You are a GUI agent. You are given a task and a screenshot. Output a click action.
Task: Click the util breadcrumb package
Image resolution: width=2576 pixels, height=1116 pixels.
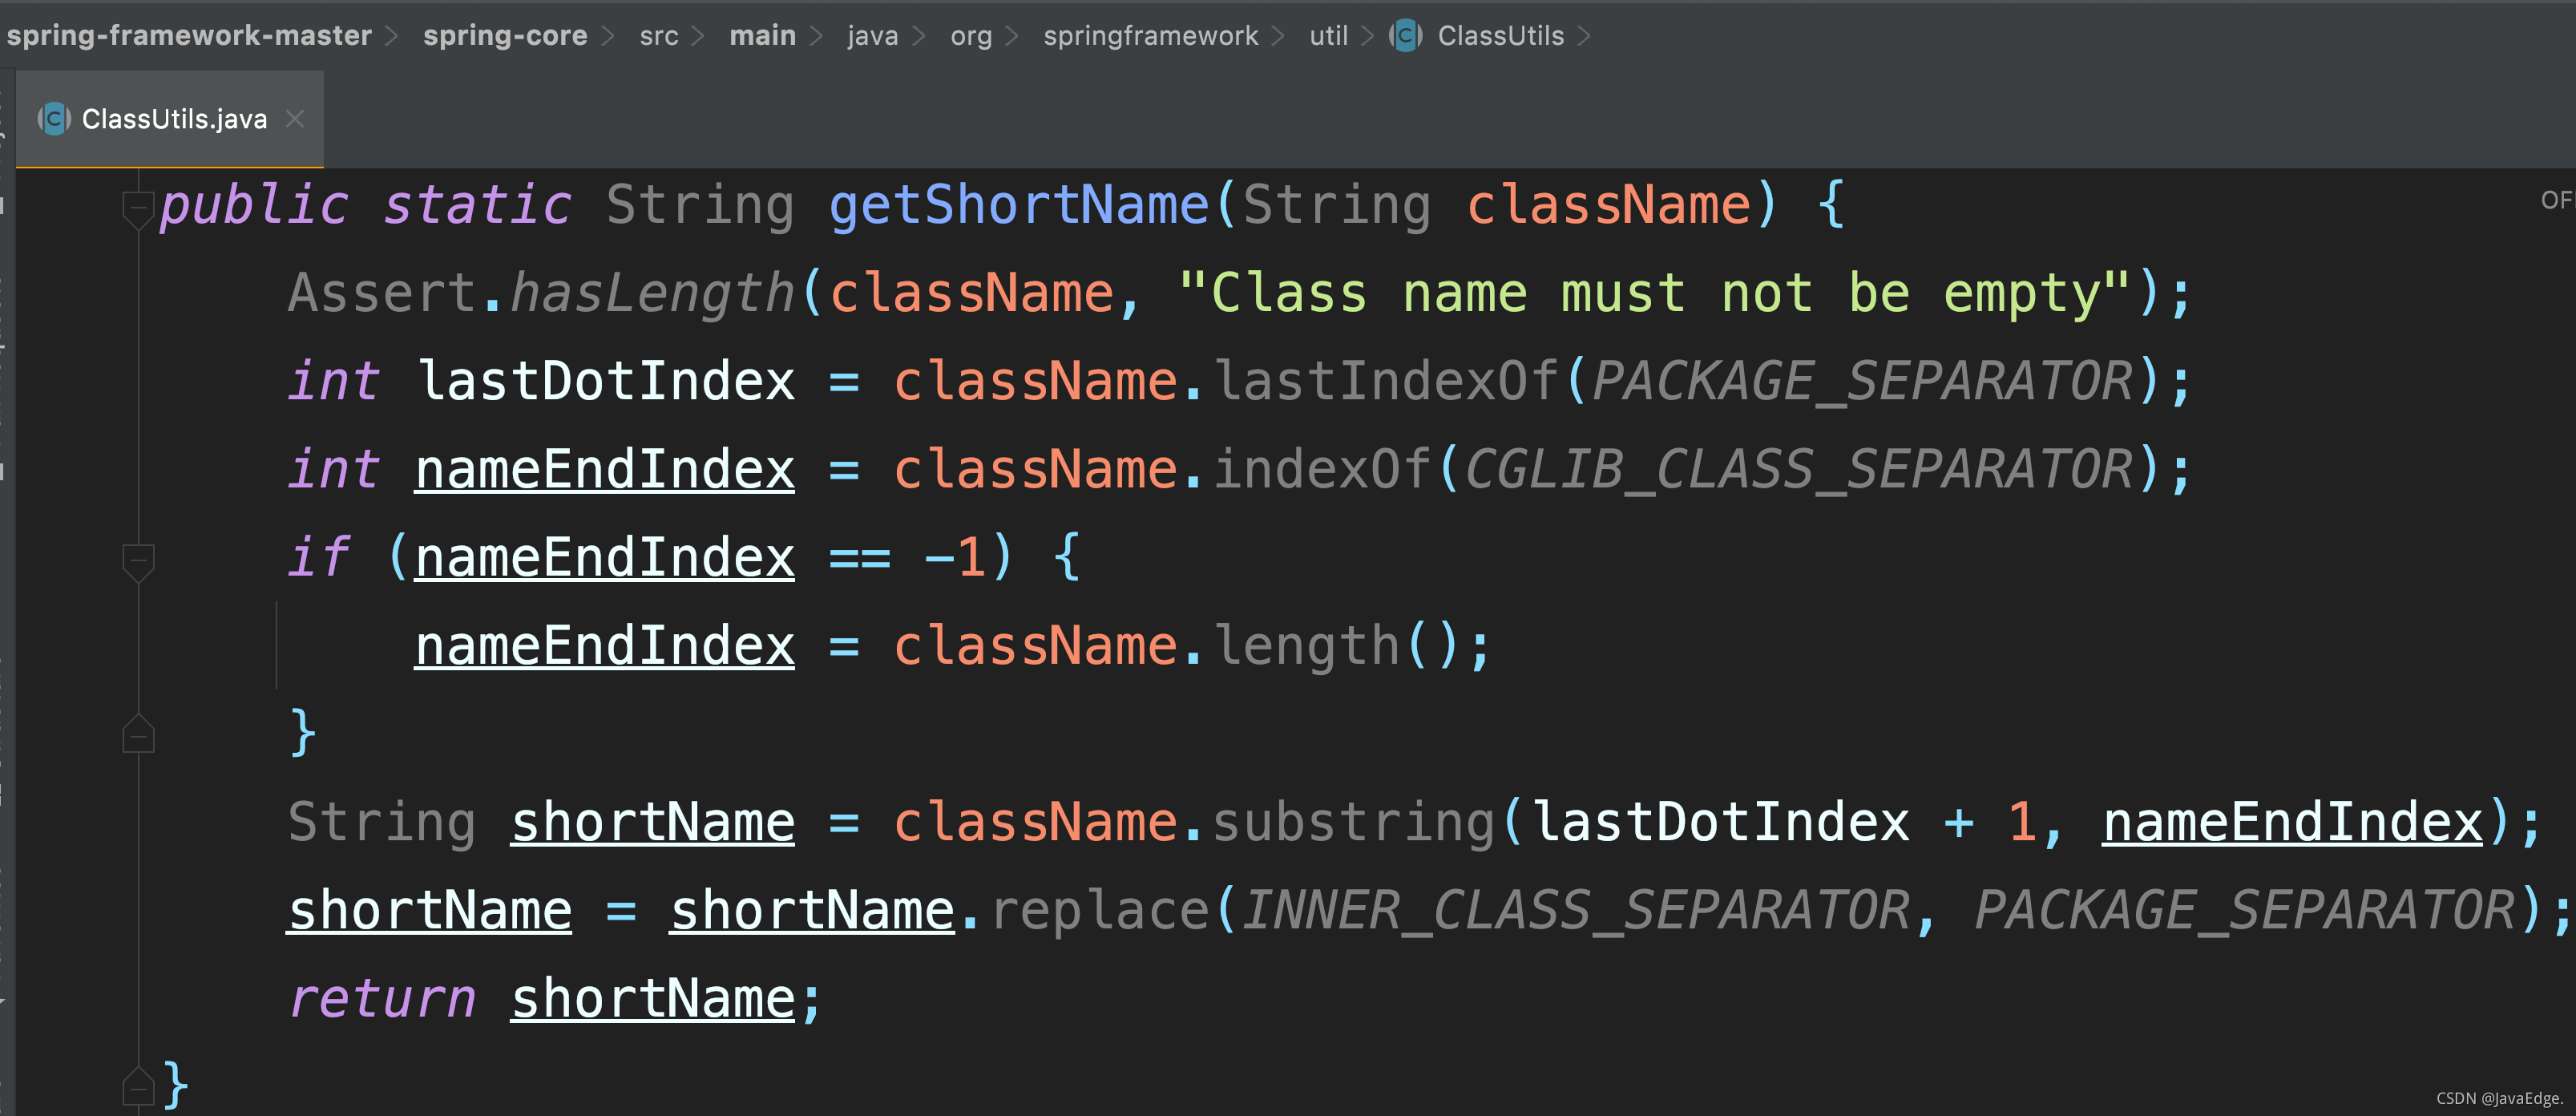click(x=1329, y=36)
